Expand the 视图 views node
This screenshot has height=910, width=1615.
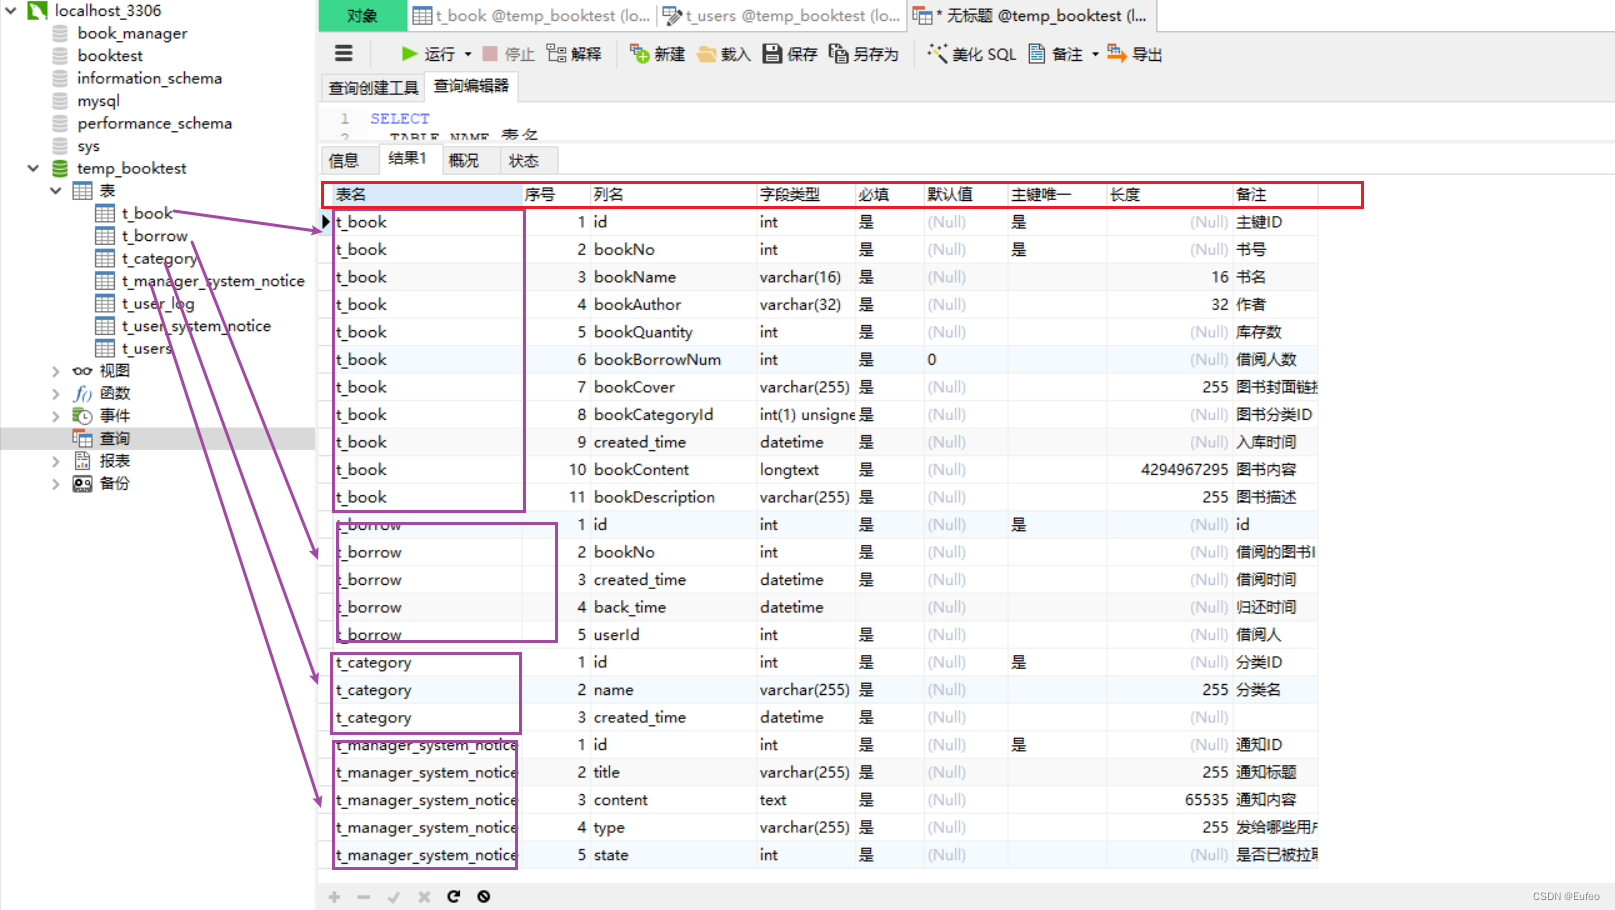click(x=56, y=371)
